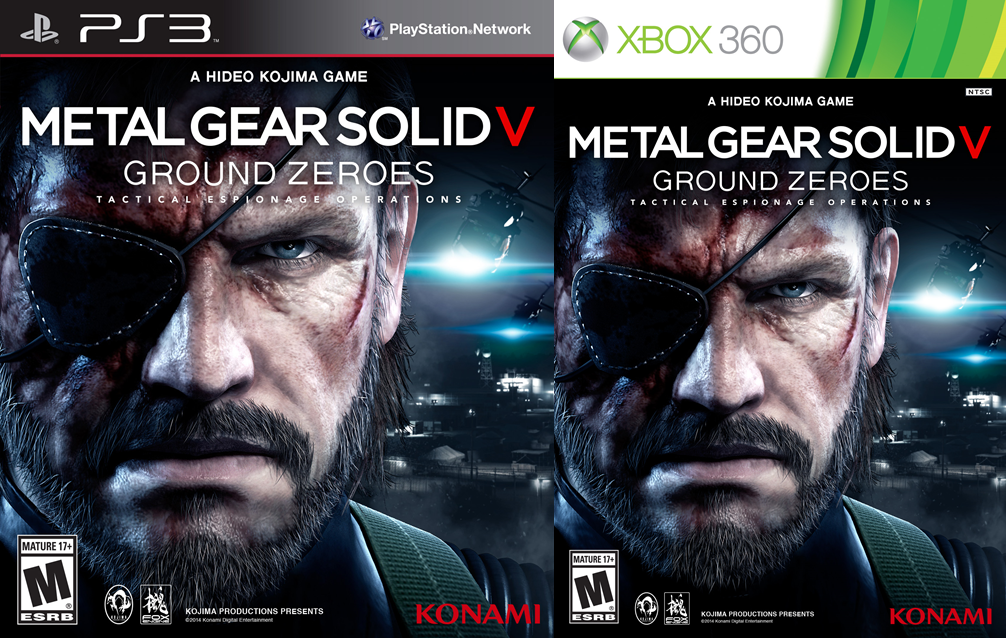Click Kojima Productions Presents text on Xbox cover
Image resolution: width=1006 pixels, height=638 pixels.
point(758,614)
